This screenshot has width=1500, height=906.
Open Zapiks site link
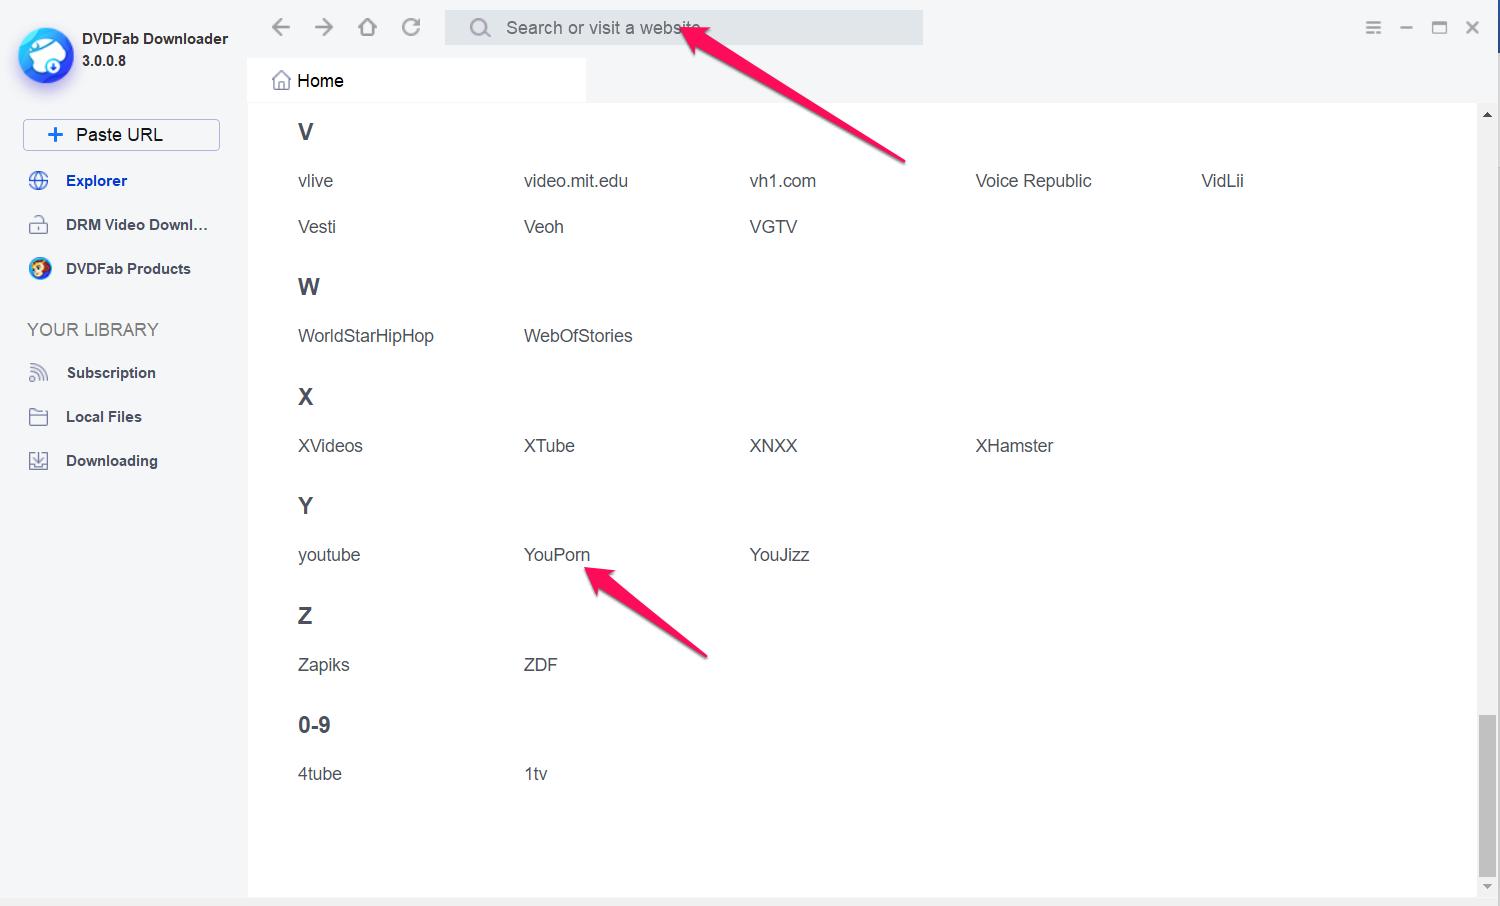(324, 665)
